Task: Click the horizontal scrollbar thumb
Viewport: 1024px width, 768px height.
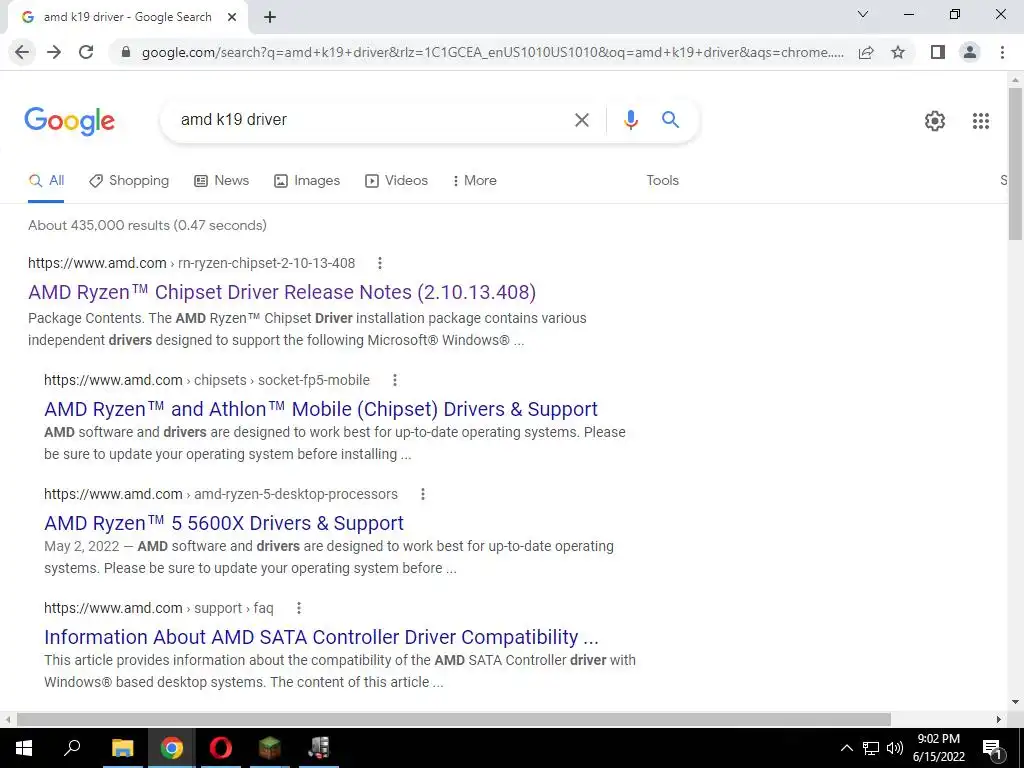Action: click(454, 719)
